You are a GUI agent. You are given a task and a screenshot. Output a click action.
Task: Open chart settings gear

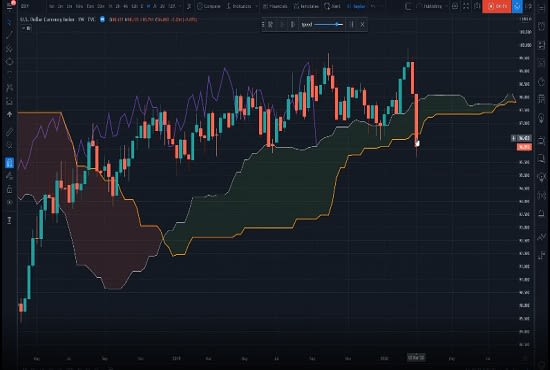click(x=455, y=6)
